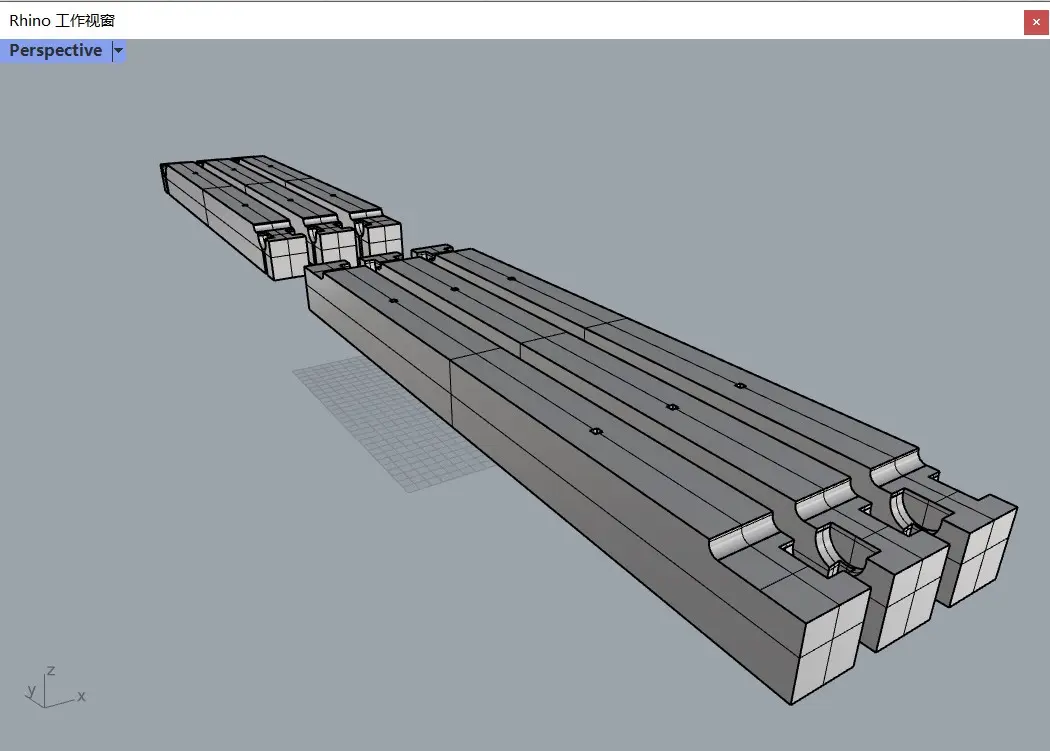Click the bolt hole on the rightmost large beam's near half
The width and height of the screenshot is (1050, 751).
[x=740, y=385]
